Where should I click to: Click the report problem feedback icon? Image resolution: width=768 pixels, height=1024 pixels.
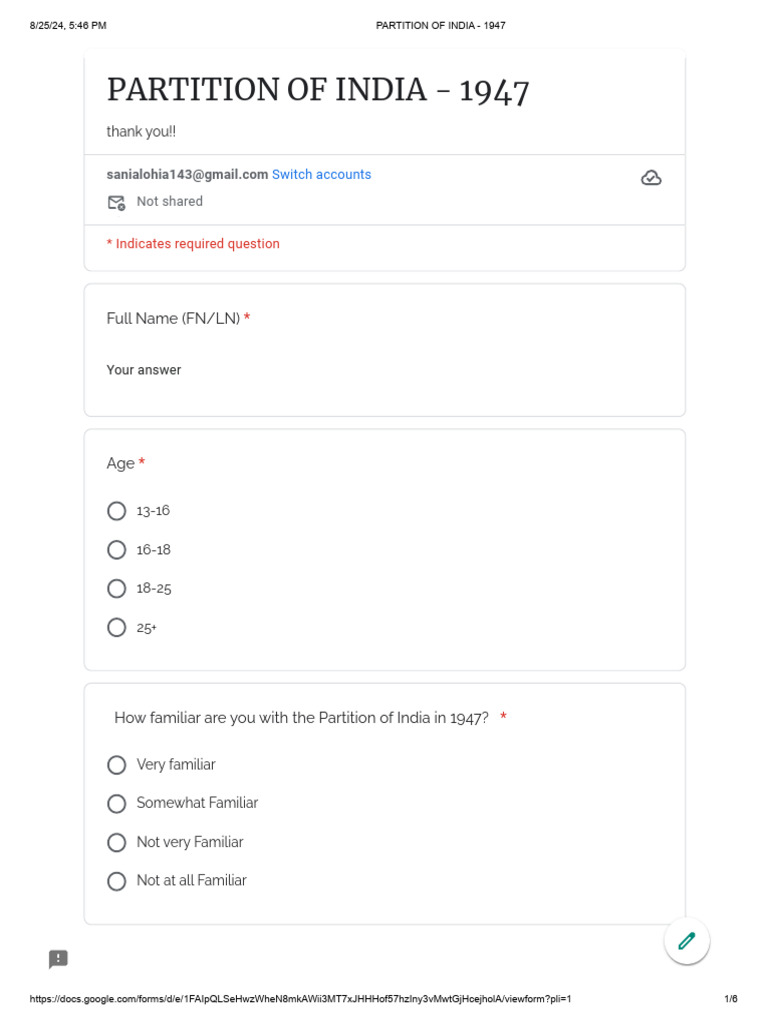59,960
